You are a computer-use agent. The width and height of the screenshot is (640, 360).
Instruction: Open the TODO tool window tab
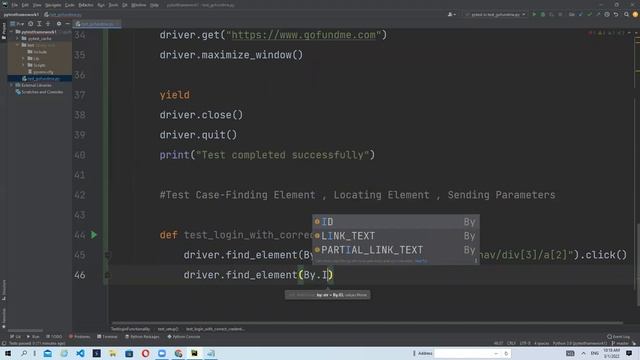(54, 337)
